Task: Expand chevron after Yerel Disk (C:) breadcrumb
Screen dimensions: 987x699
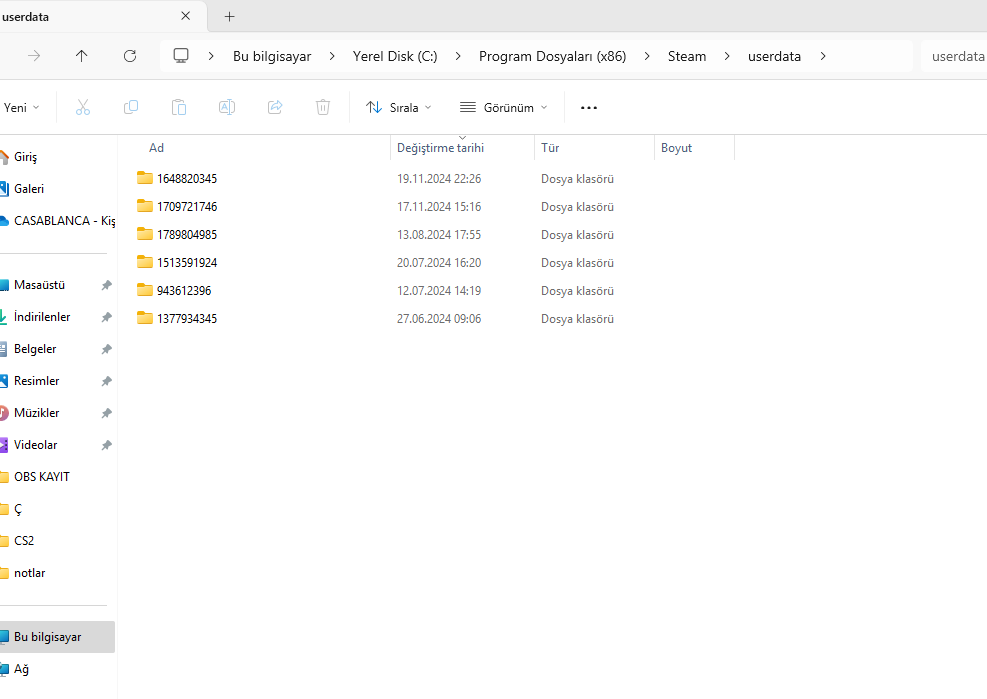Action: [458, 56]
